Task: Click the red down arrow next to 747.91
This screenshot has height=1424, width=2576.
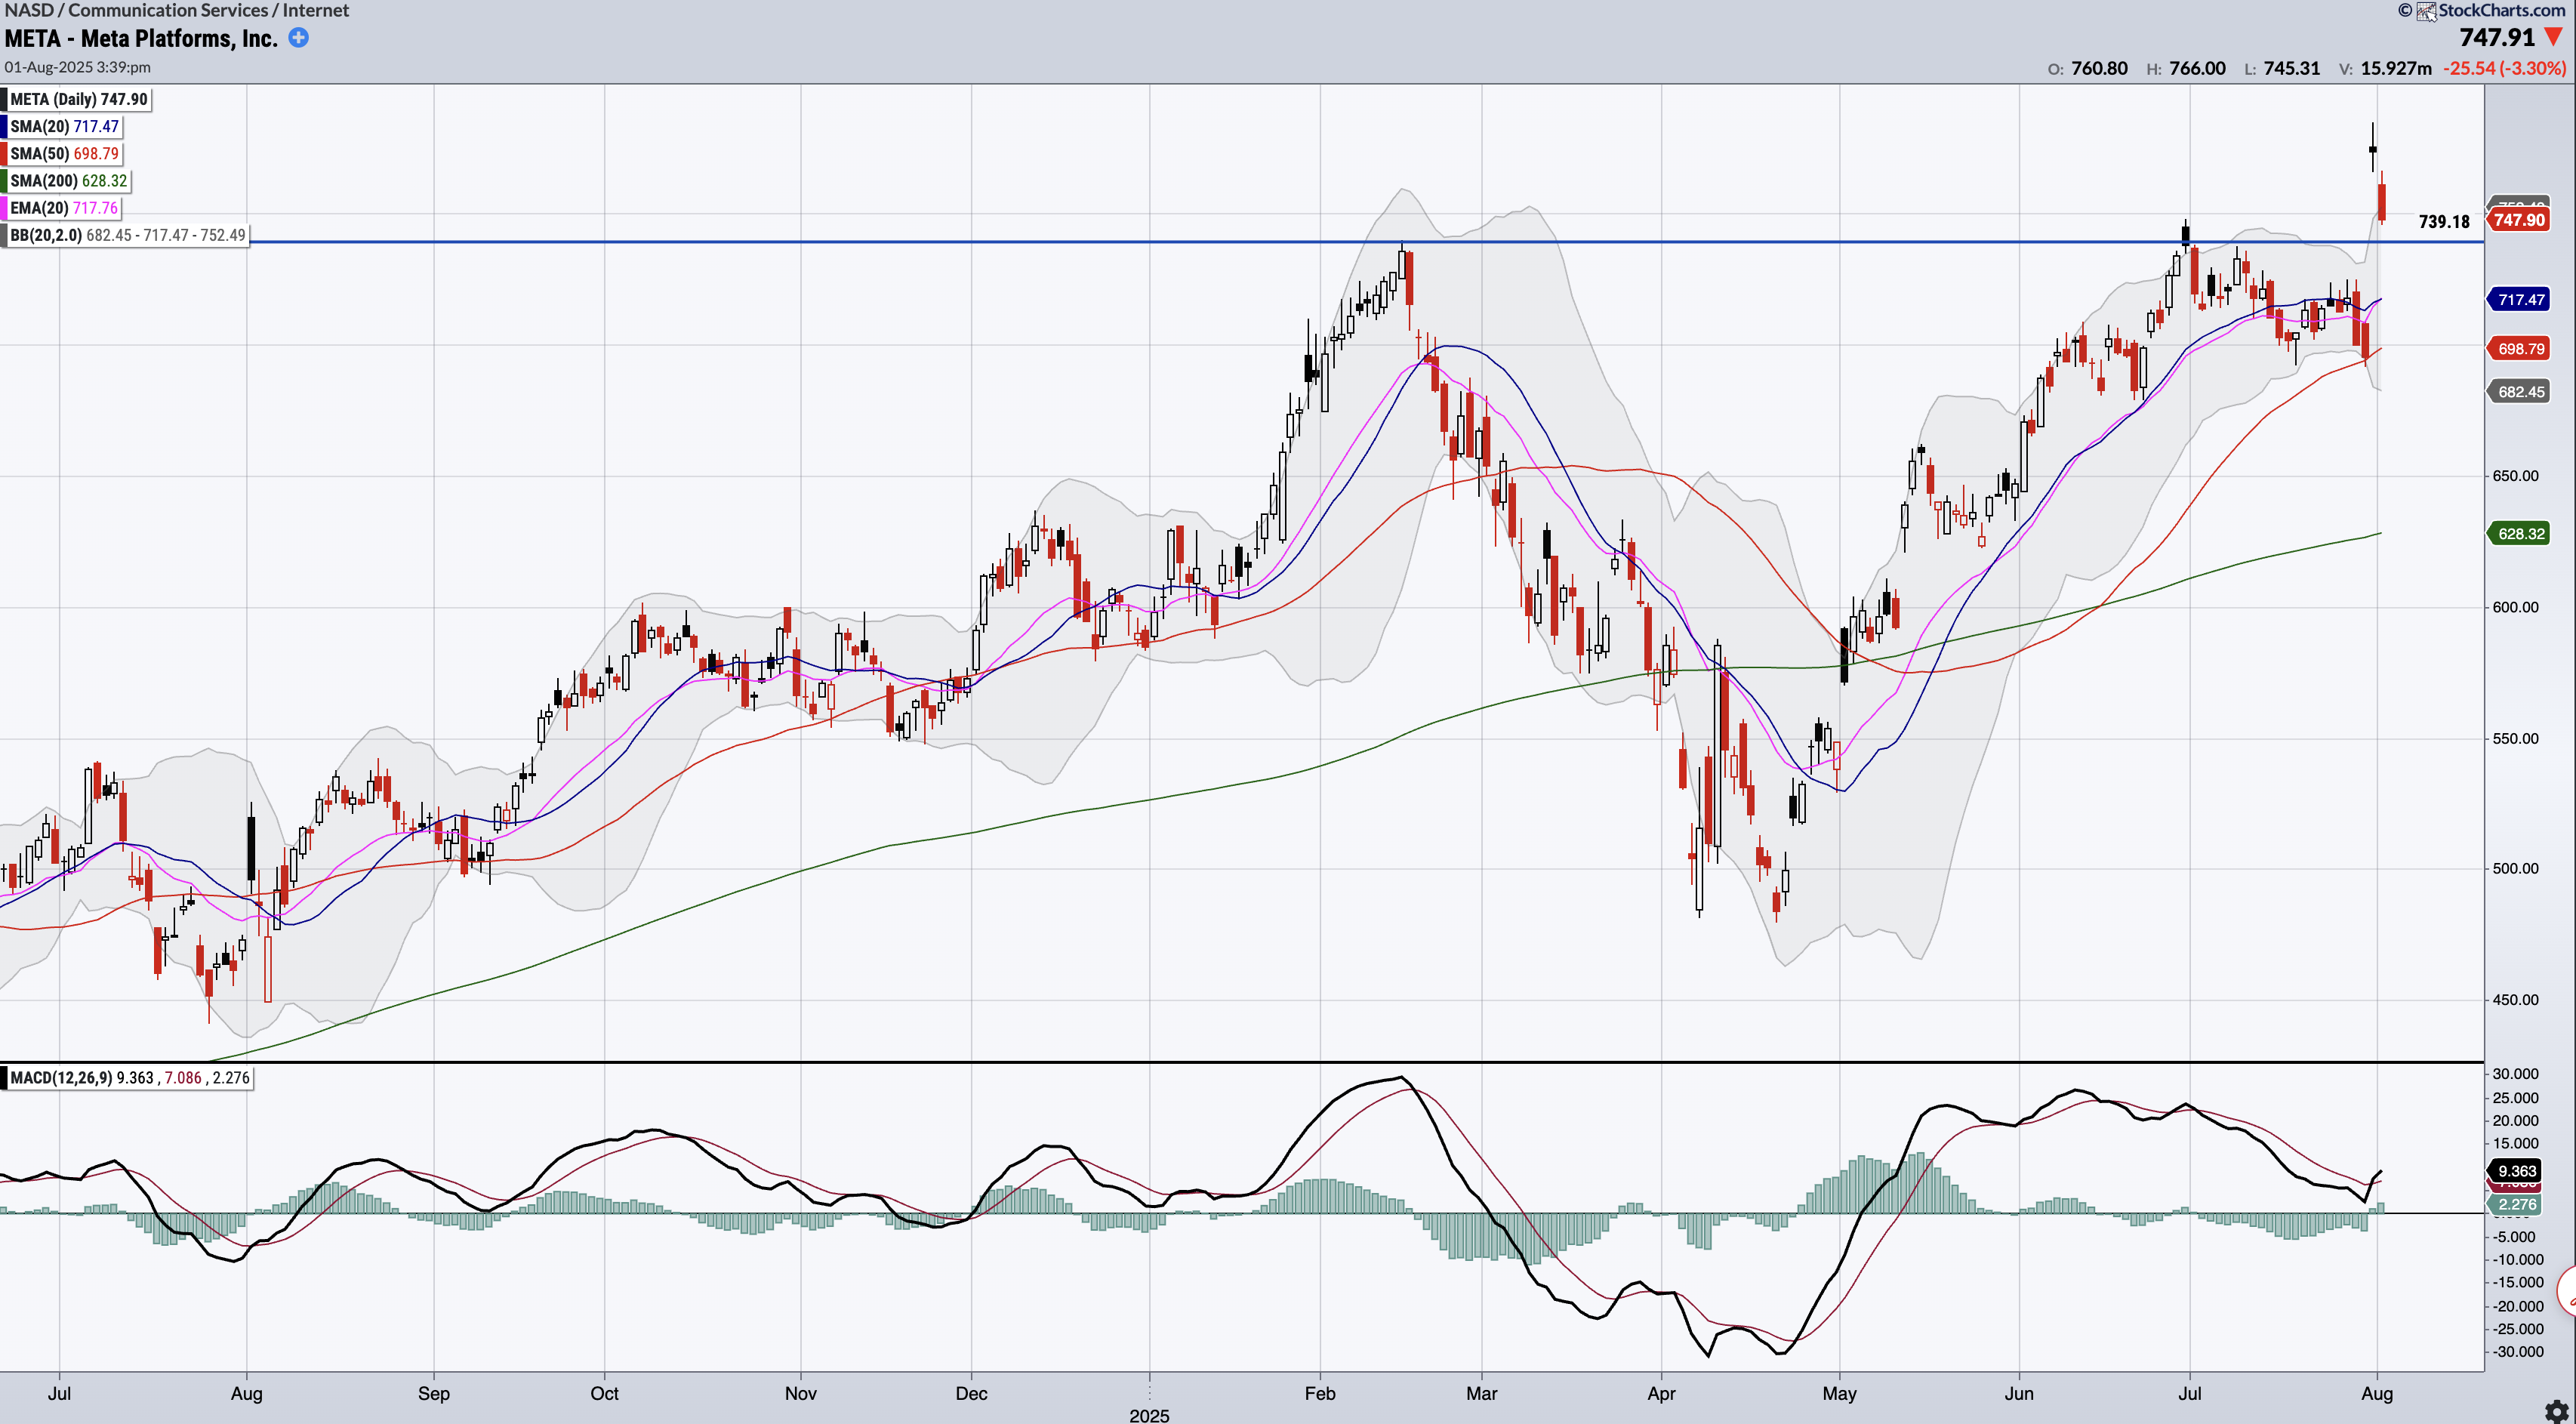Action: click(x=2555, y=37)
